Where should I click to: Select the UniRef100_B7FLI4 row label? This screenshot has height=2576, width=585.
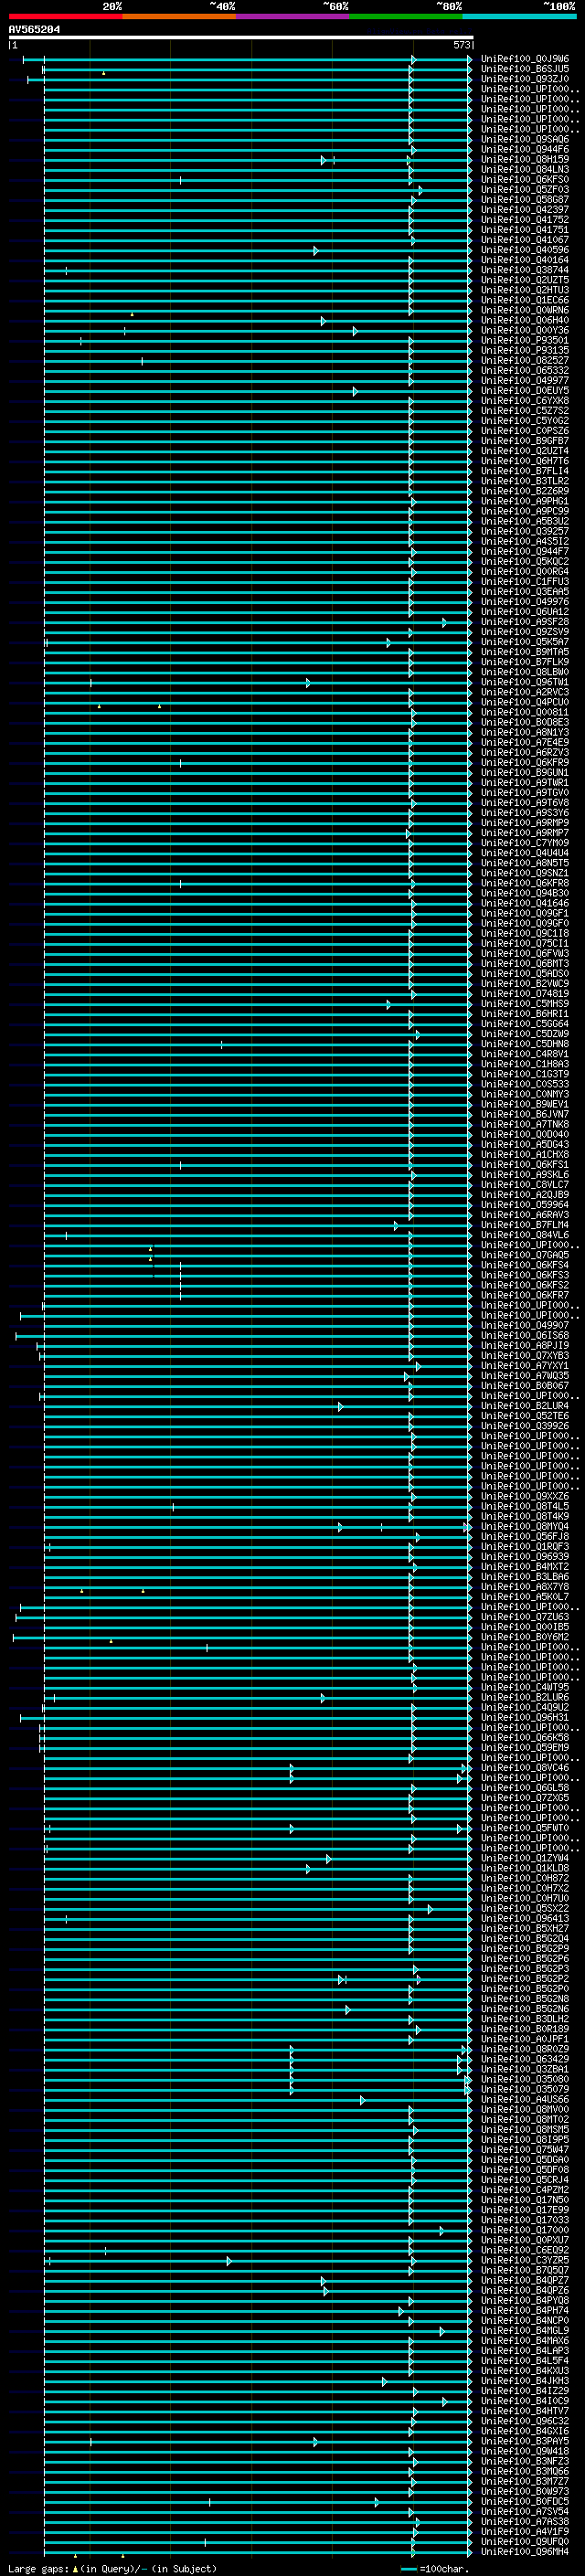click(525, 471)
